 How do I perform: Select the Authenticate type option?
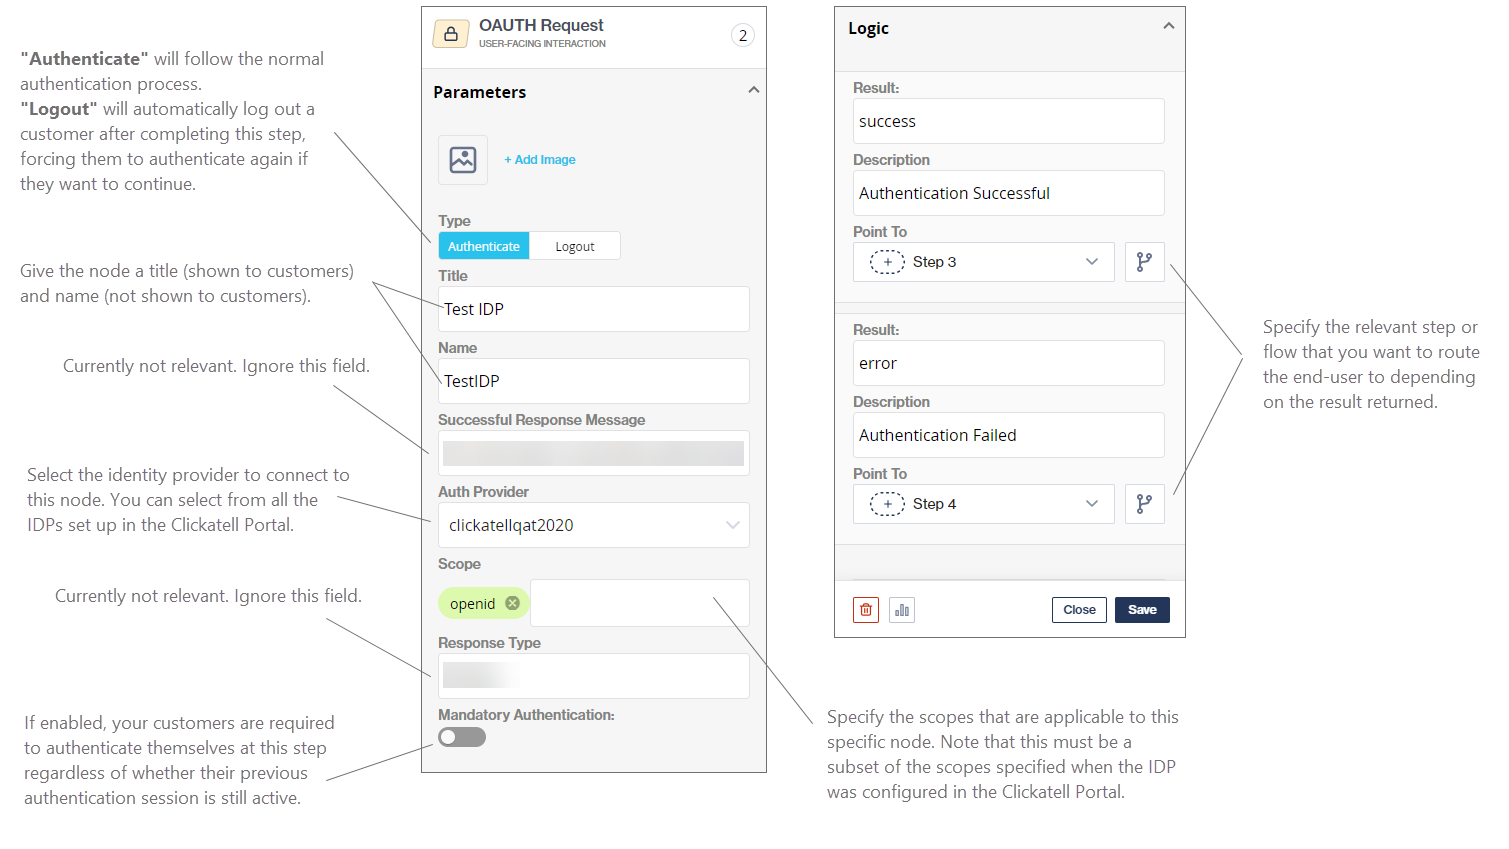point(484,246)
